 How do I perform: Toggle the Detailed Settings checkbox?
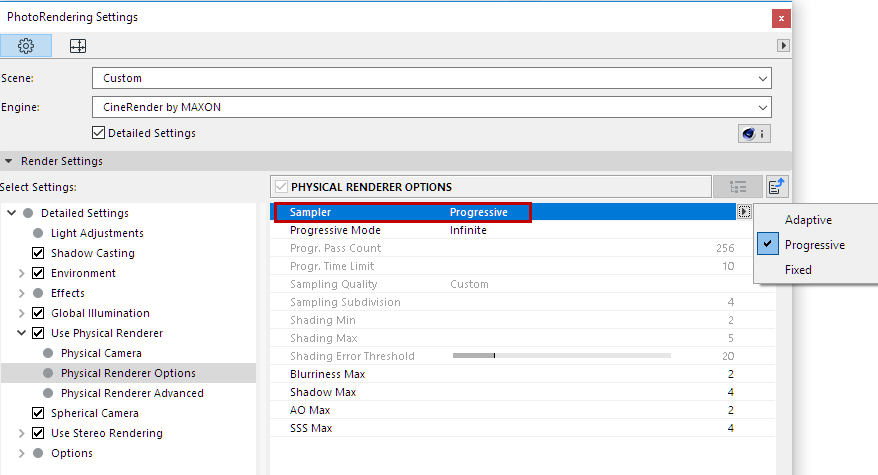click(x=99, y=133)
